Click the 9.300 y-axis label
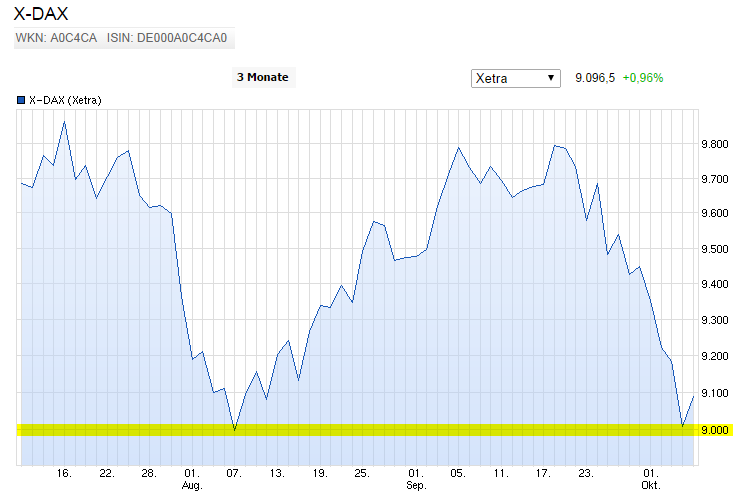 click(x=715, y=320)
